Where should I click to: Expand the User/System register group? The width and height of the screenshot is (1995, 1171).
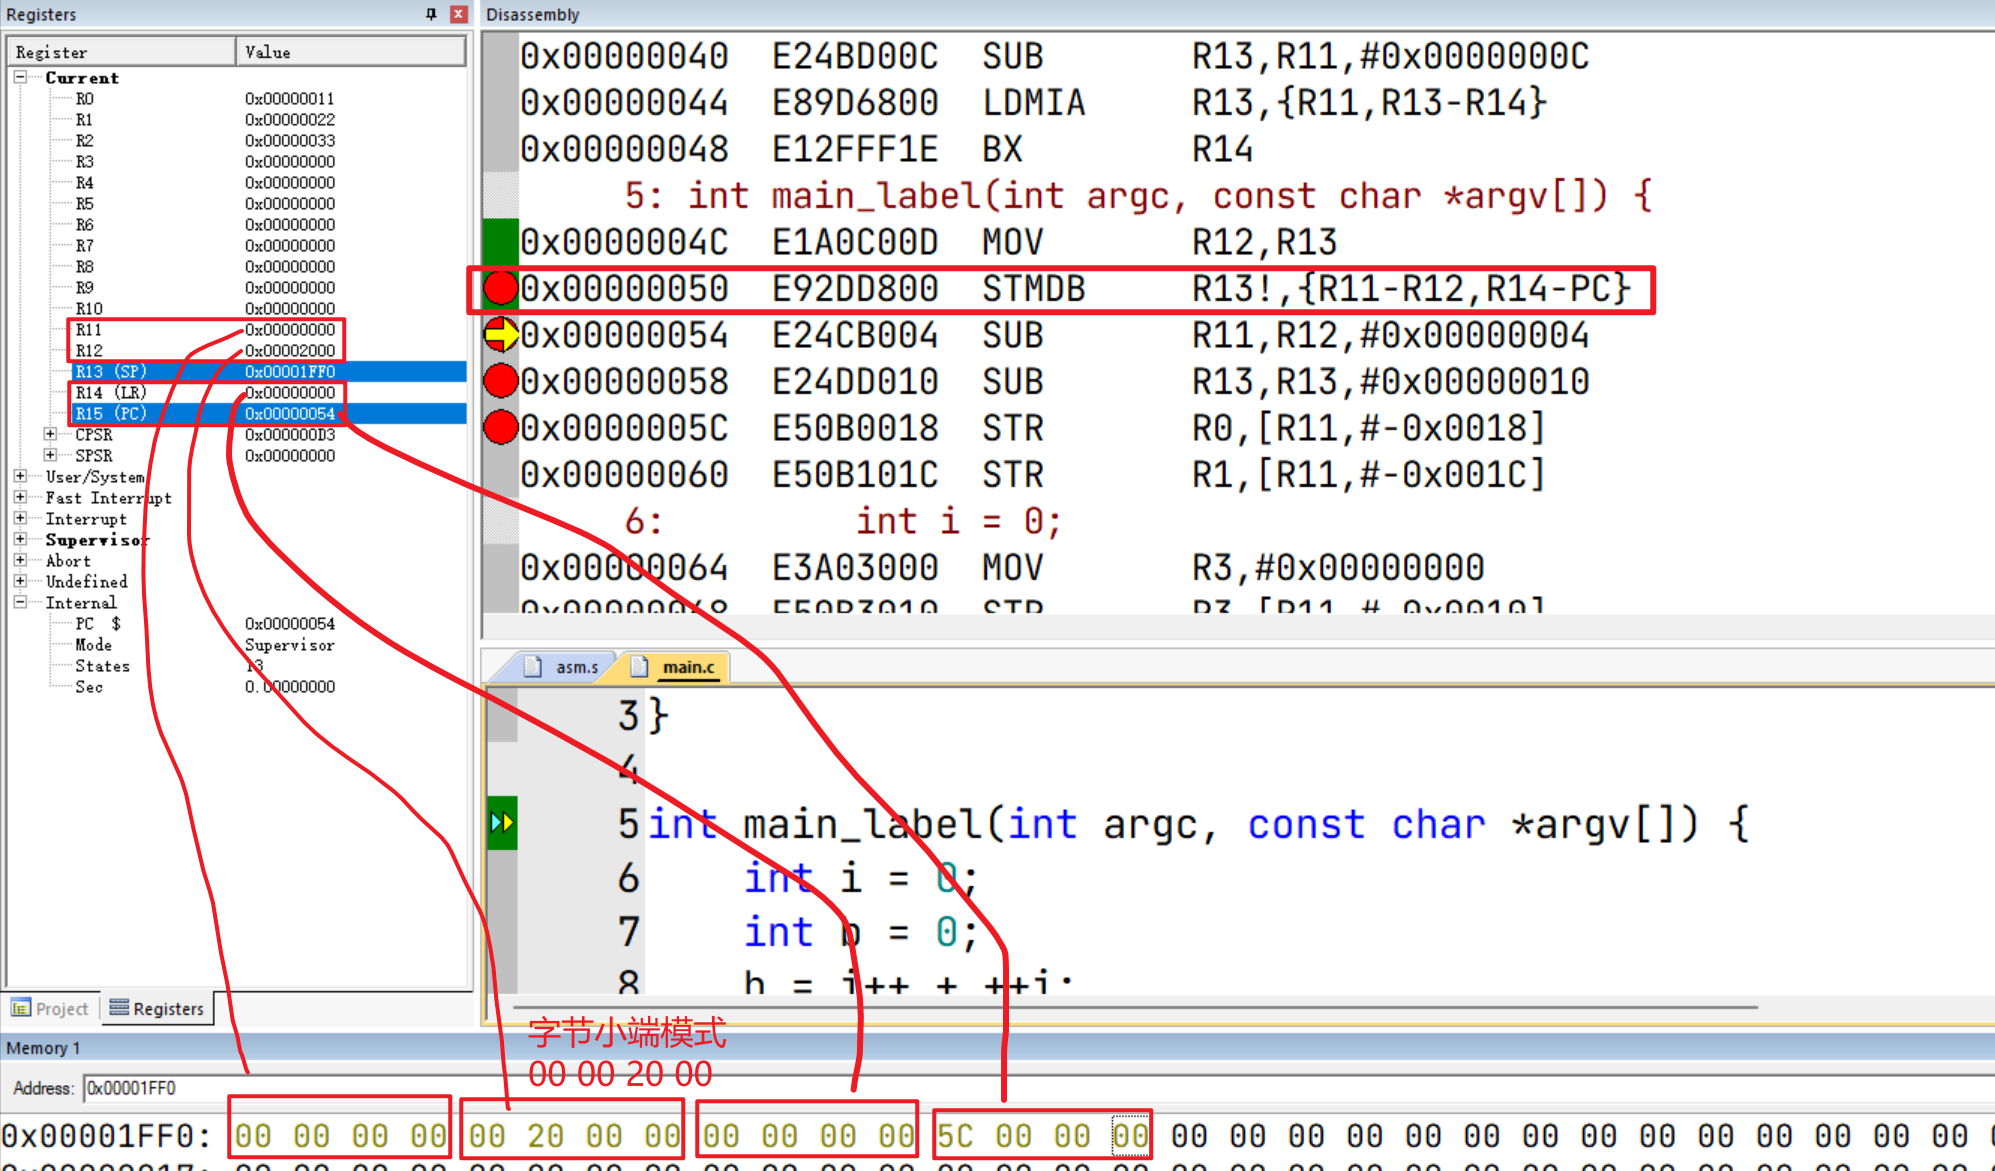point(20,476)
